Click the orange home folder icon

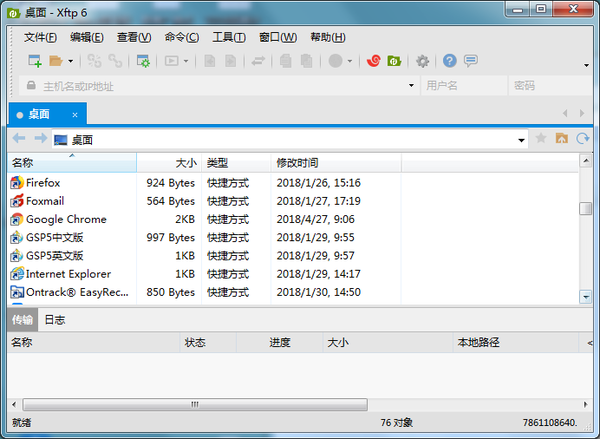[x=562, y=138]
